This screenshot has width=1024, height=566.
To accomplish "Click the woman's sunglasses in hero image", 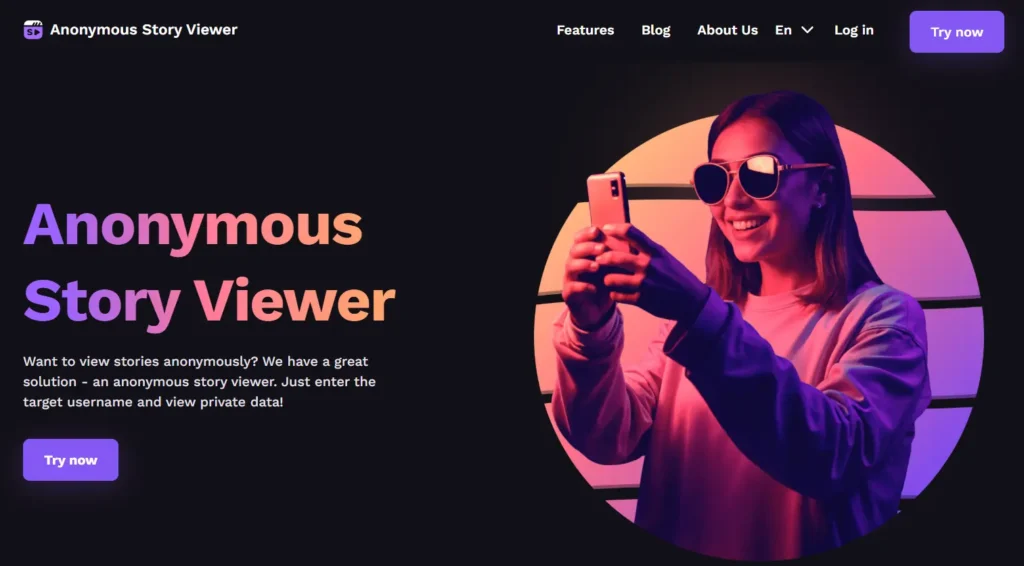I will (751, 177).
